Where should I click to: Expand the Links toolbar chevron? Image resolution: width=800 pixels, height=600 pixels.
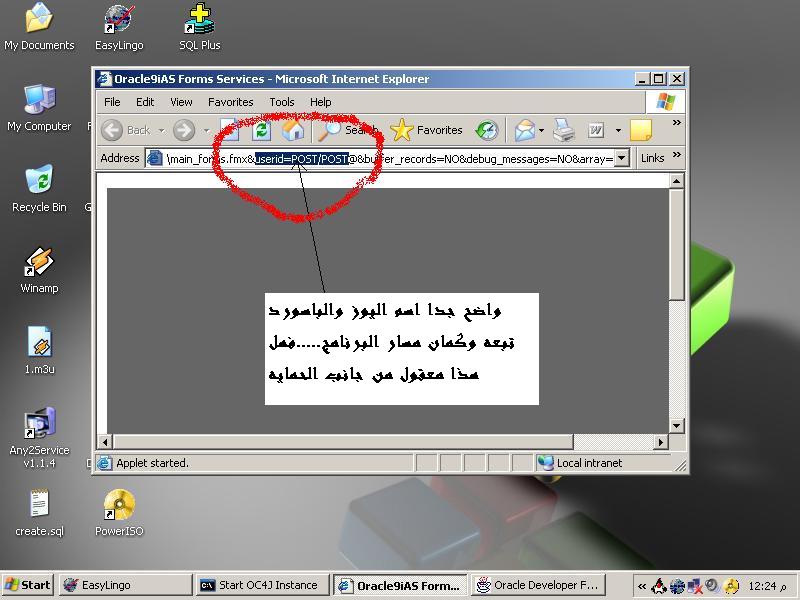coord(677,156)
